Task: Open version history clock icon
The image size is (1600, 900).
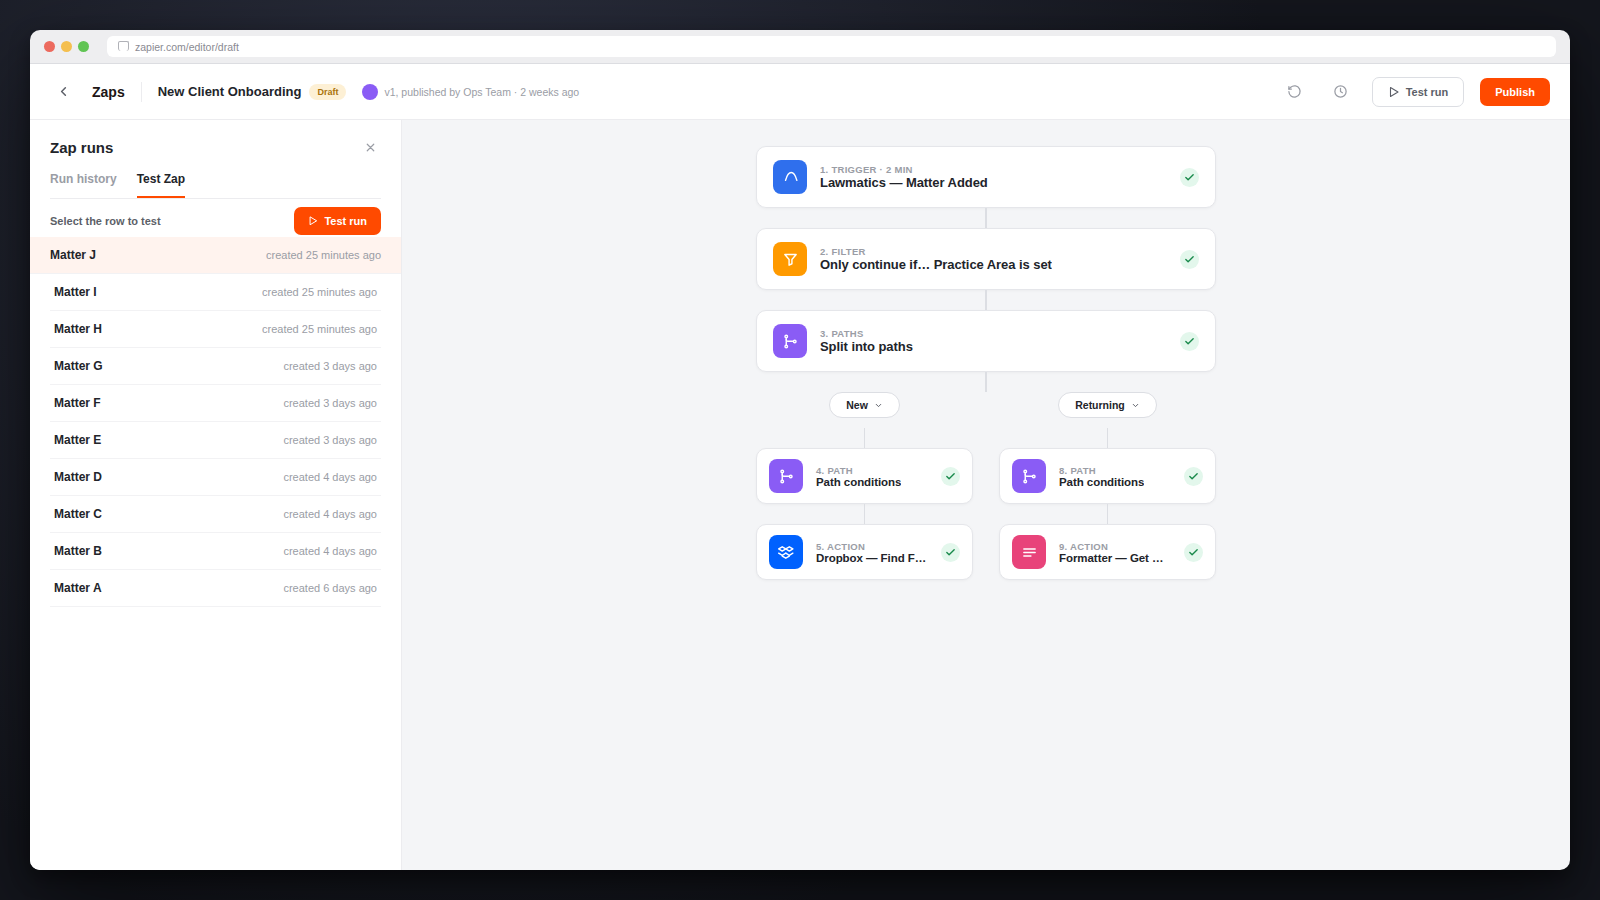Action: click(1340, 92)
